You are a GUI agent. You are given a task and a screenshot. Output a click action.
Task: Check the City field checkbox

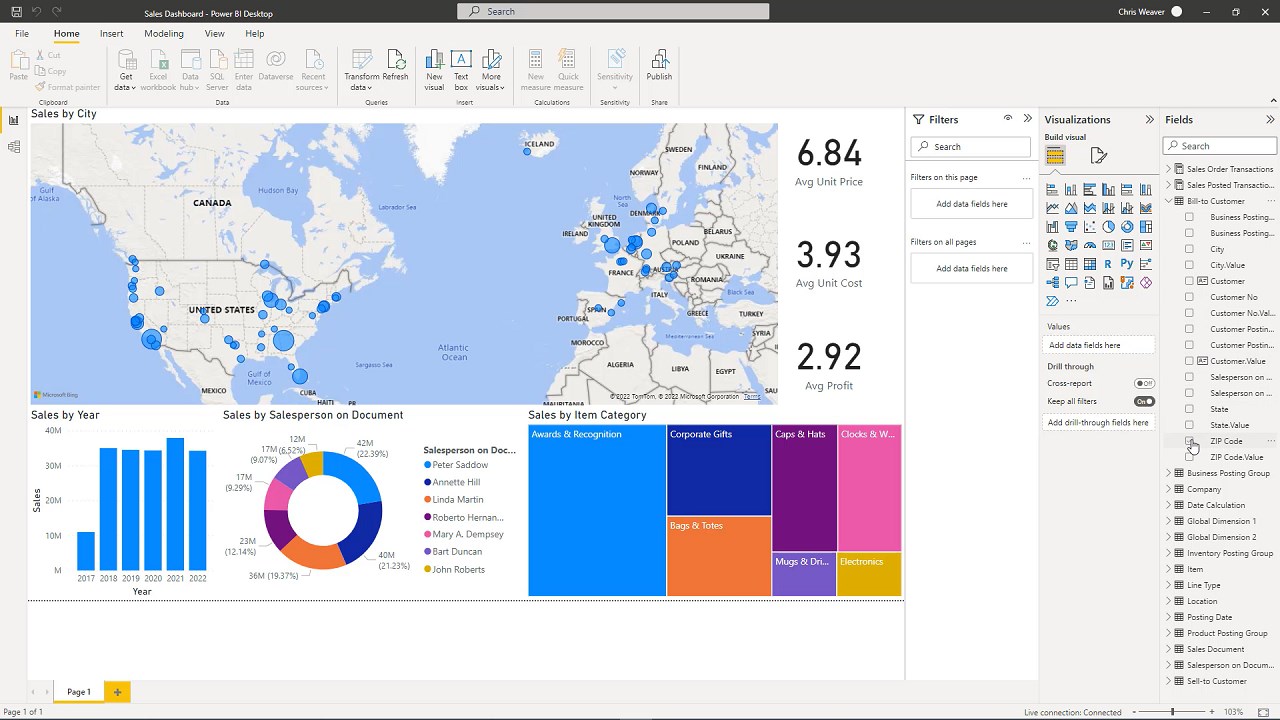pyautogui.click(x=1189, y=249)
